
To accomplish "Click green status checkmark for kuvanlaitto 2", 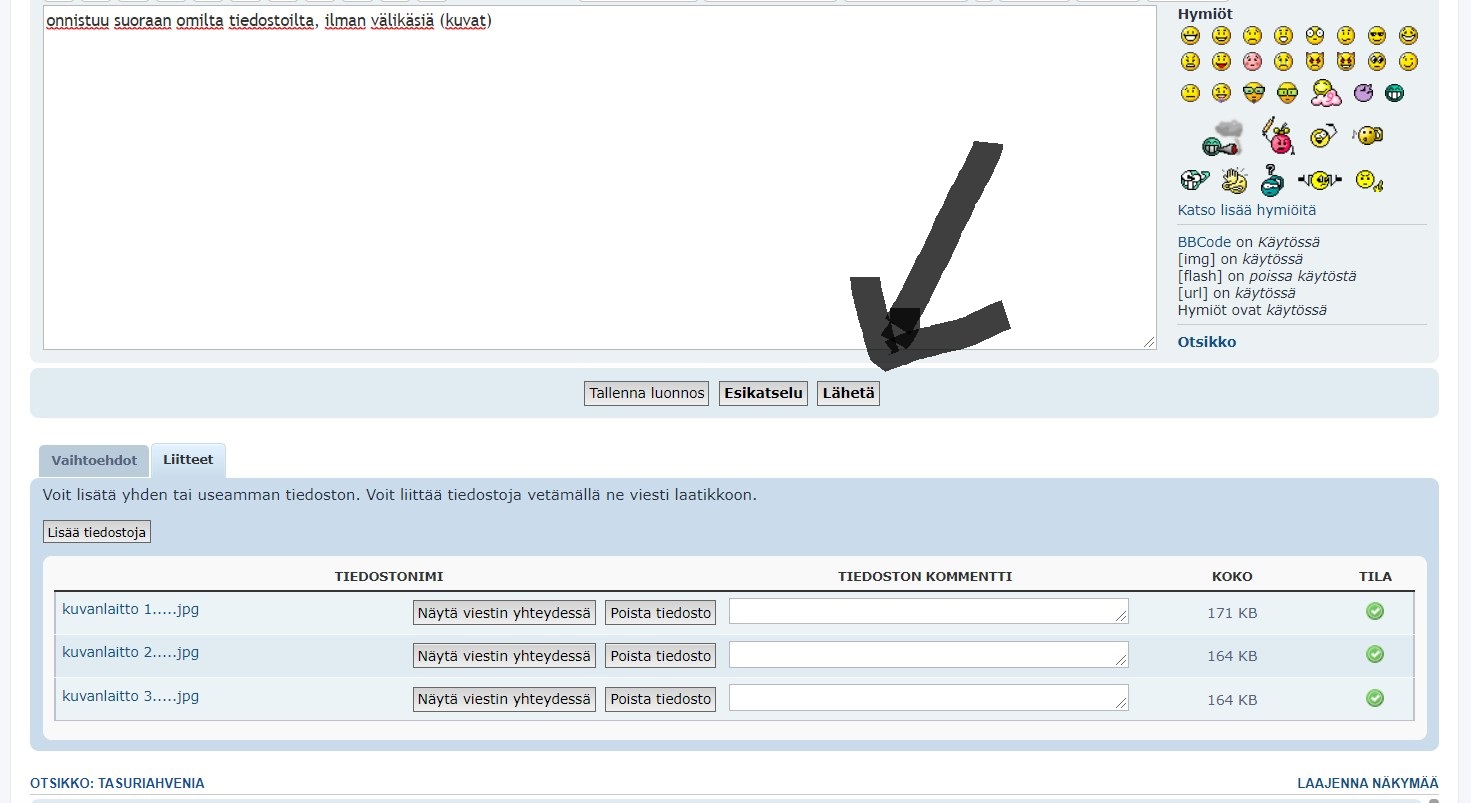I will coord(1375,654).
